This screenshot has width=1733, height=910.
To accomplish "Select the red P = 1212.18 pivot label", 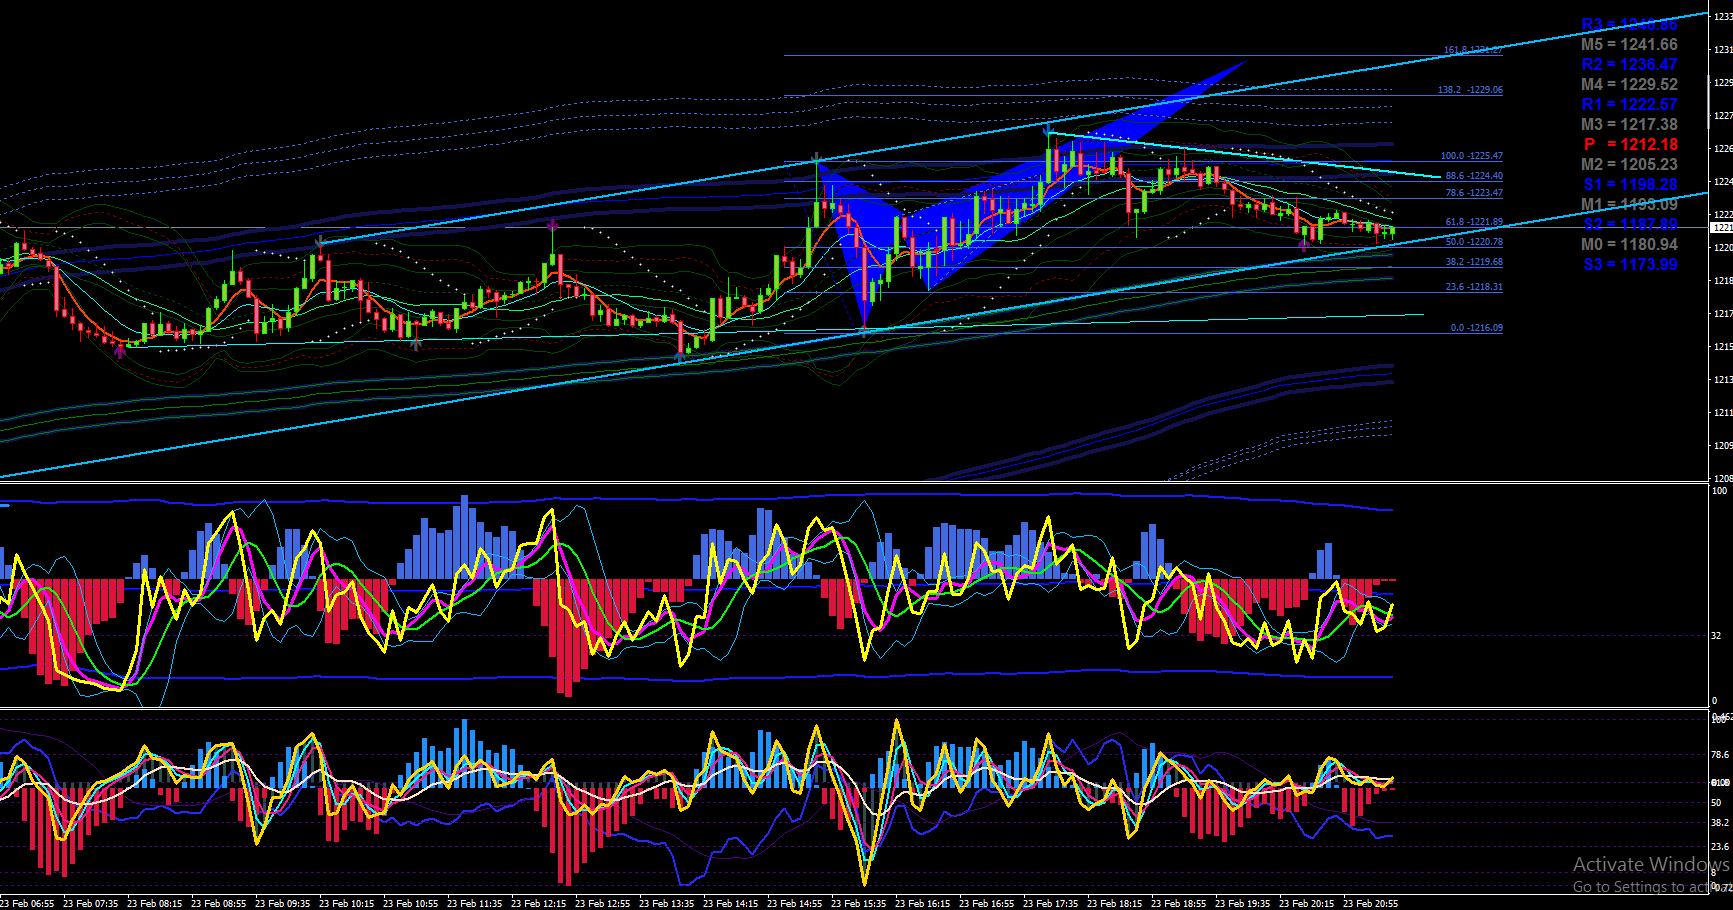I will pyautogui.click(x=1631, y=144).
